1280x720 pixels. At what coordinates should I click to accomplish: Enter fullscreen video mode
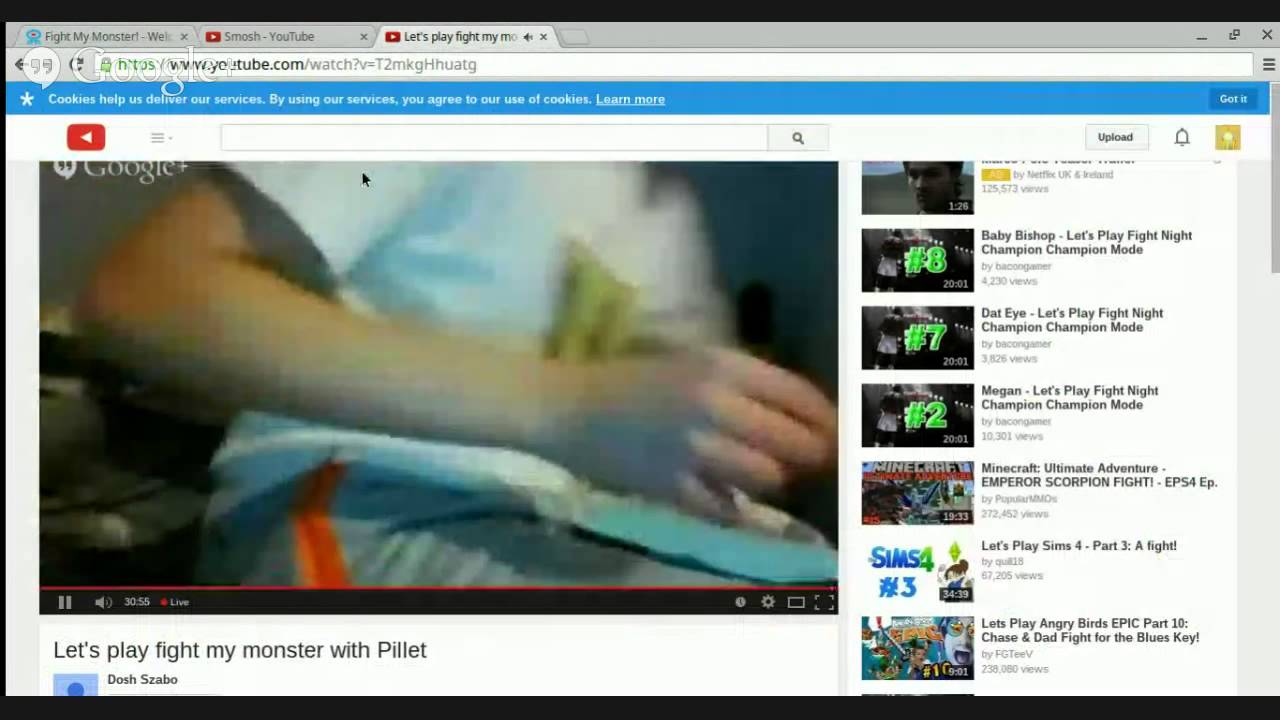pyautogui.click(x=824, y=602)
